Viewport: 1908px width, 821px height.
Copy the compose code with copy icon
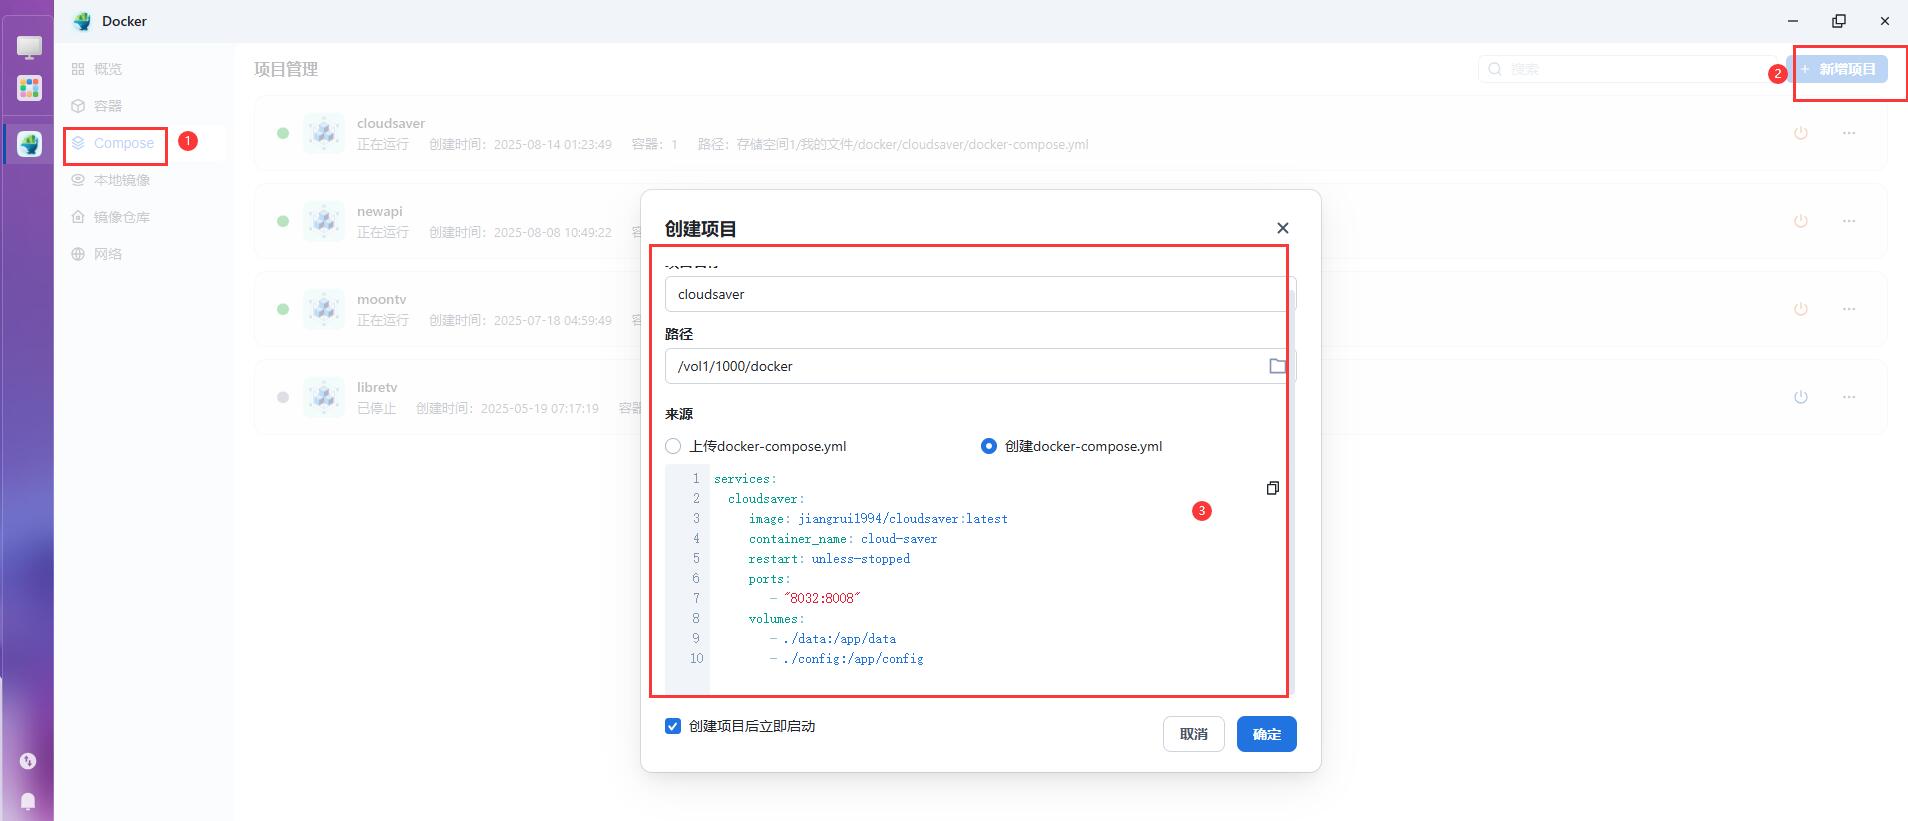[1272, 488]
